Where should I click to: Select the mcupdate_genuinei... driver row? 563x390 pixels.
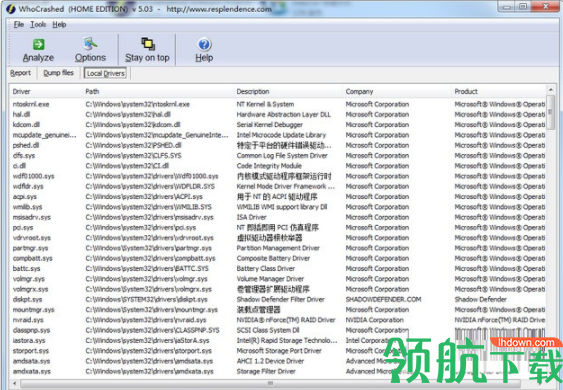click(x=278, y=135)
